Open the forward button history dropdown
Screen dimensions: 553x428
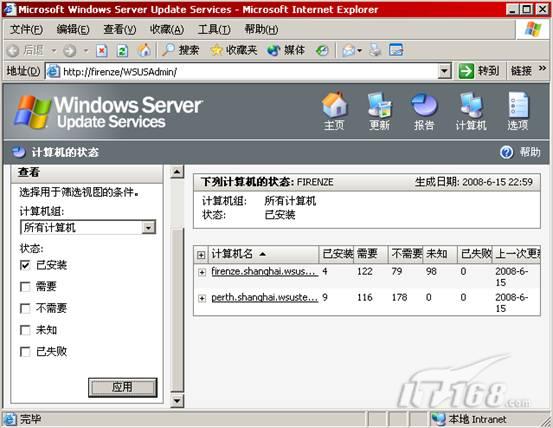(x=86, y=51)
